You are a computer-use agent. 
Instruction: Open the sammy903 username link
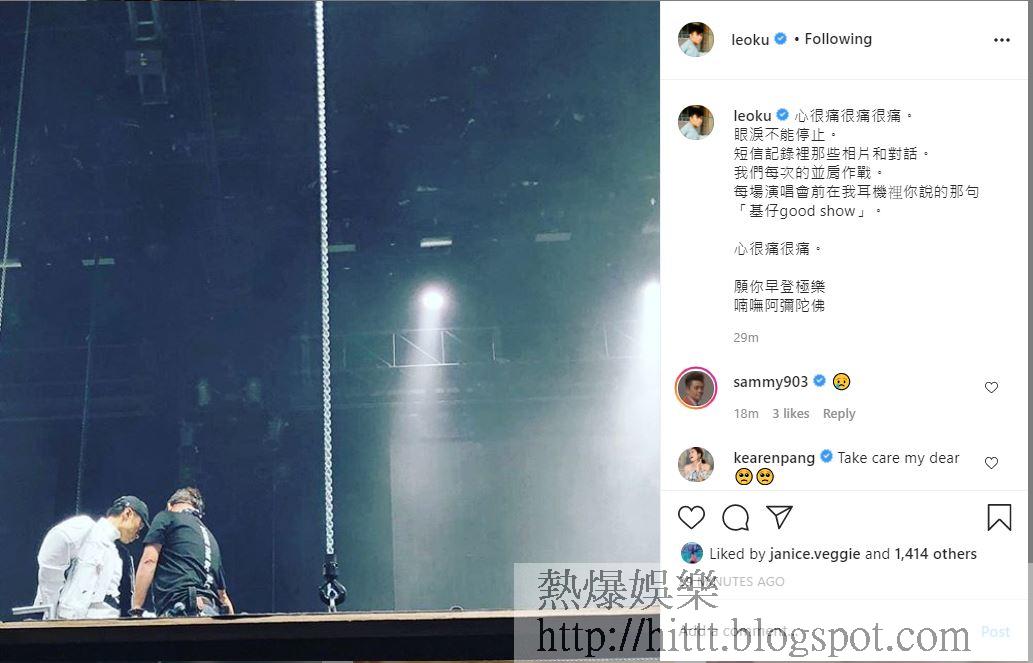[x=770, y=382]
